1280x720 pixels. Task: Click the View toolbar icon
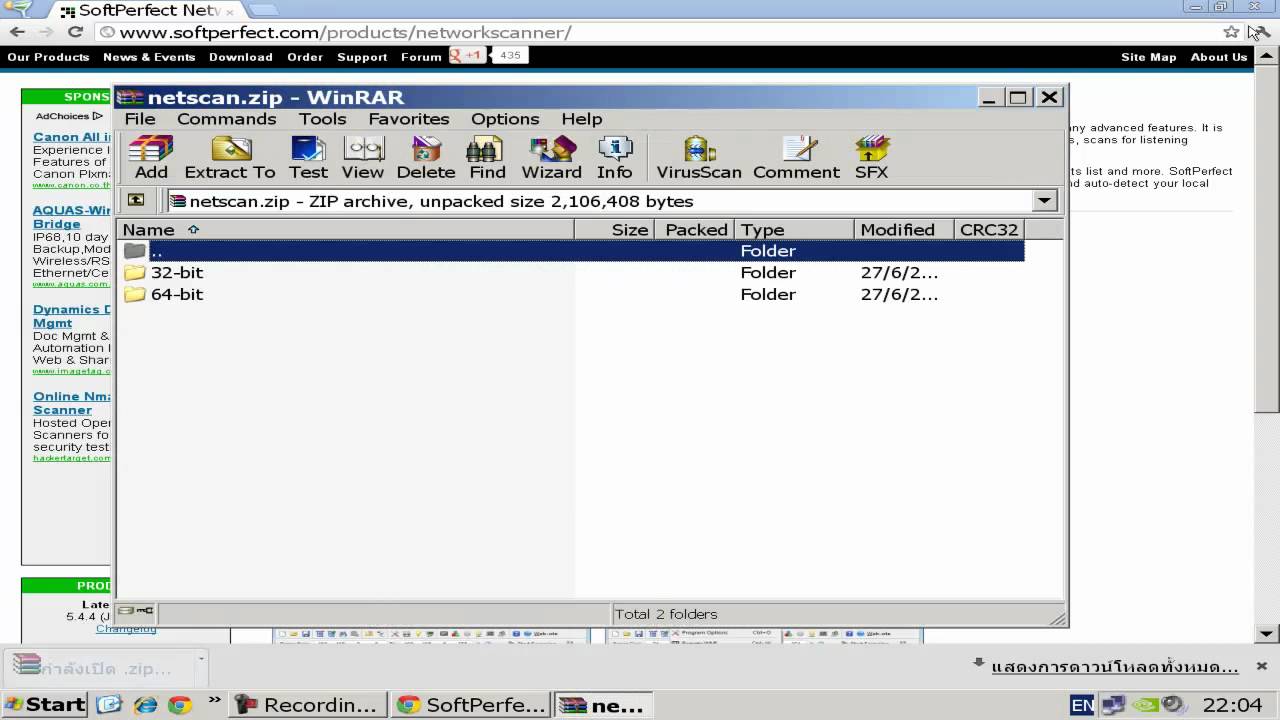(x=362, y=157)
